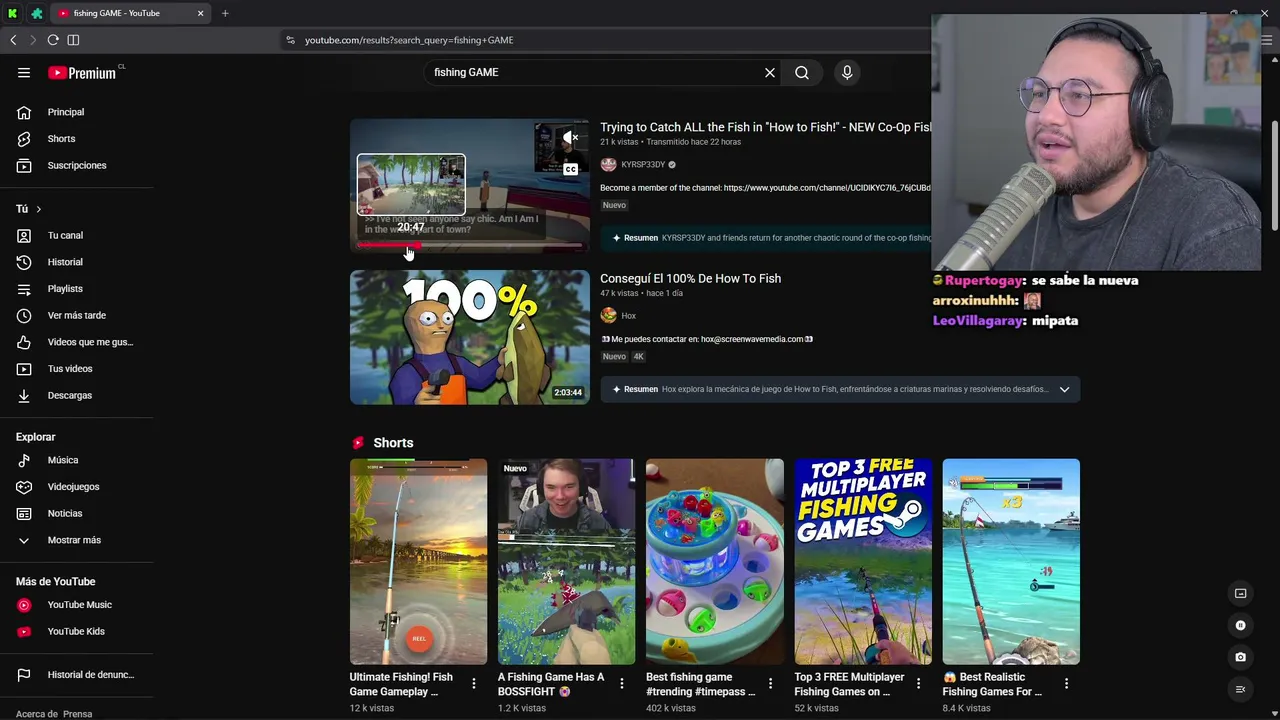Open Suscripciones in the sidebar
1280x720 pixels.
[x=77, y=165]
